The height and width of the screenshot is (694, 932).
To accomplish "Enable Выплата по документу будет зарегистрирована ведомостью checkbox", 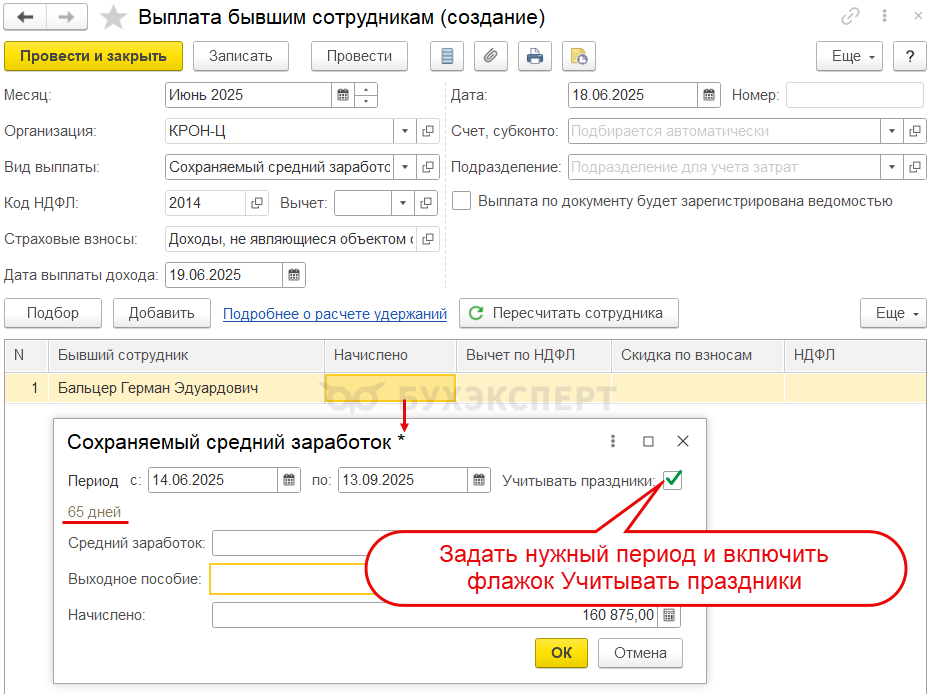I will pos(461,201).
